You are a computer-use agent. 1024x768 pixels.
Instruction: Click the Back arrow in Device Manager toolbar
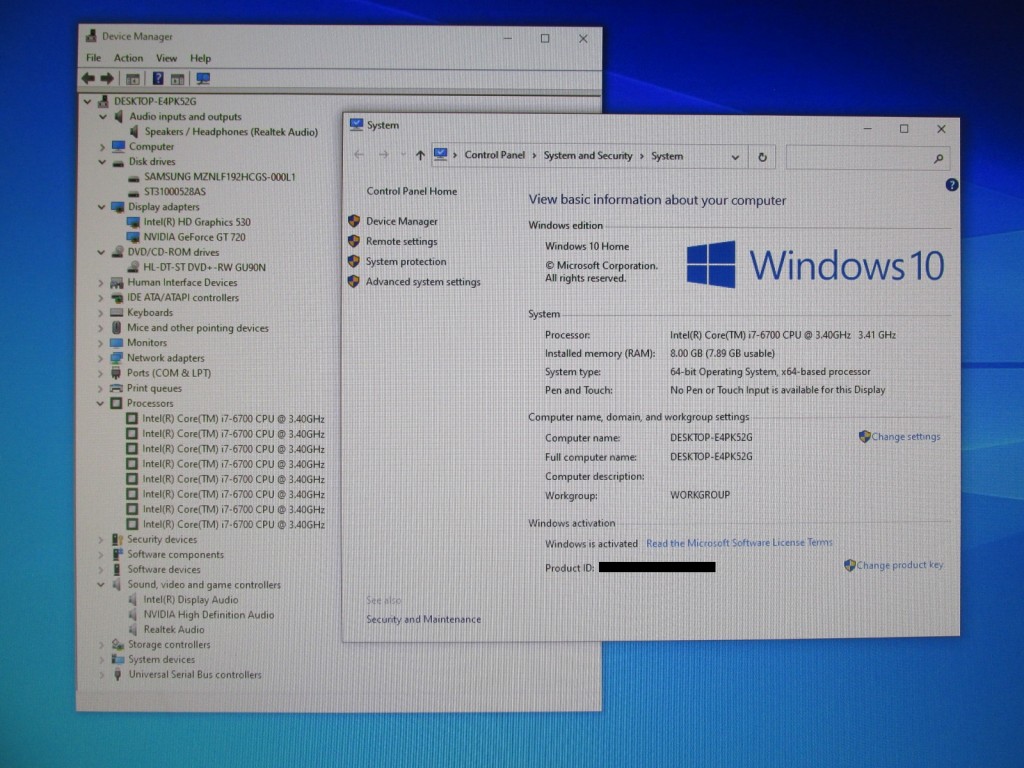click(88, 79)
